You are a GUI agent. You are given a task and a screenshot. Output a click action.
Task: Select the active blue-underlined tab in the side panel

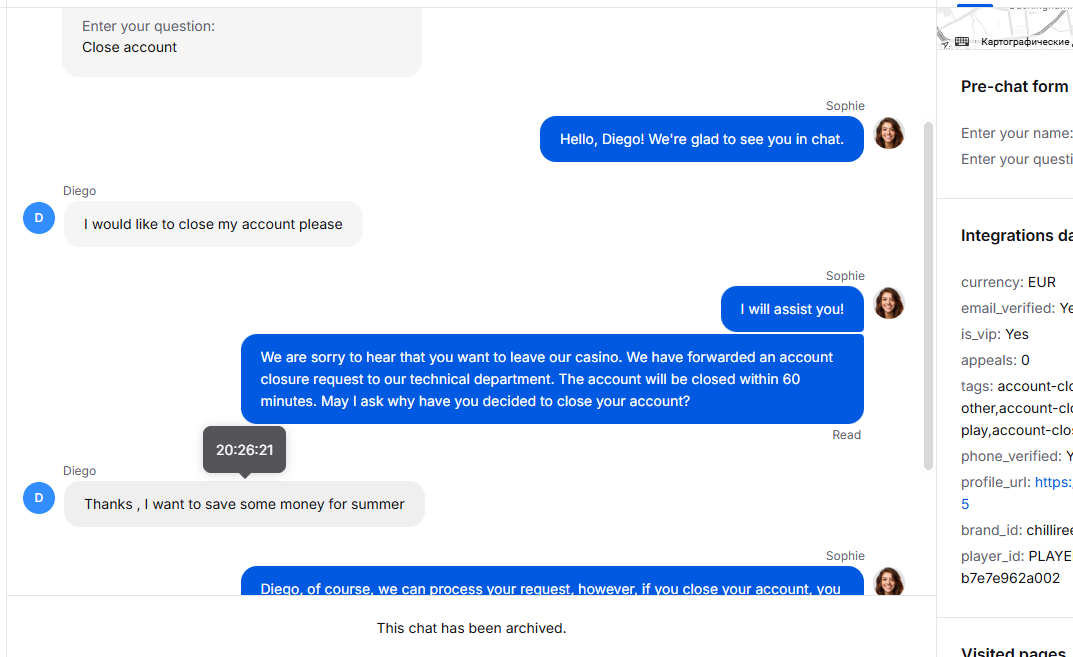pyautogui.click(x=974, y=5)
